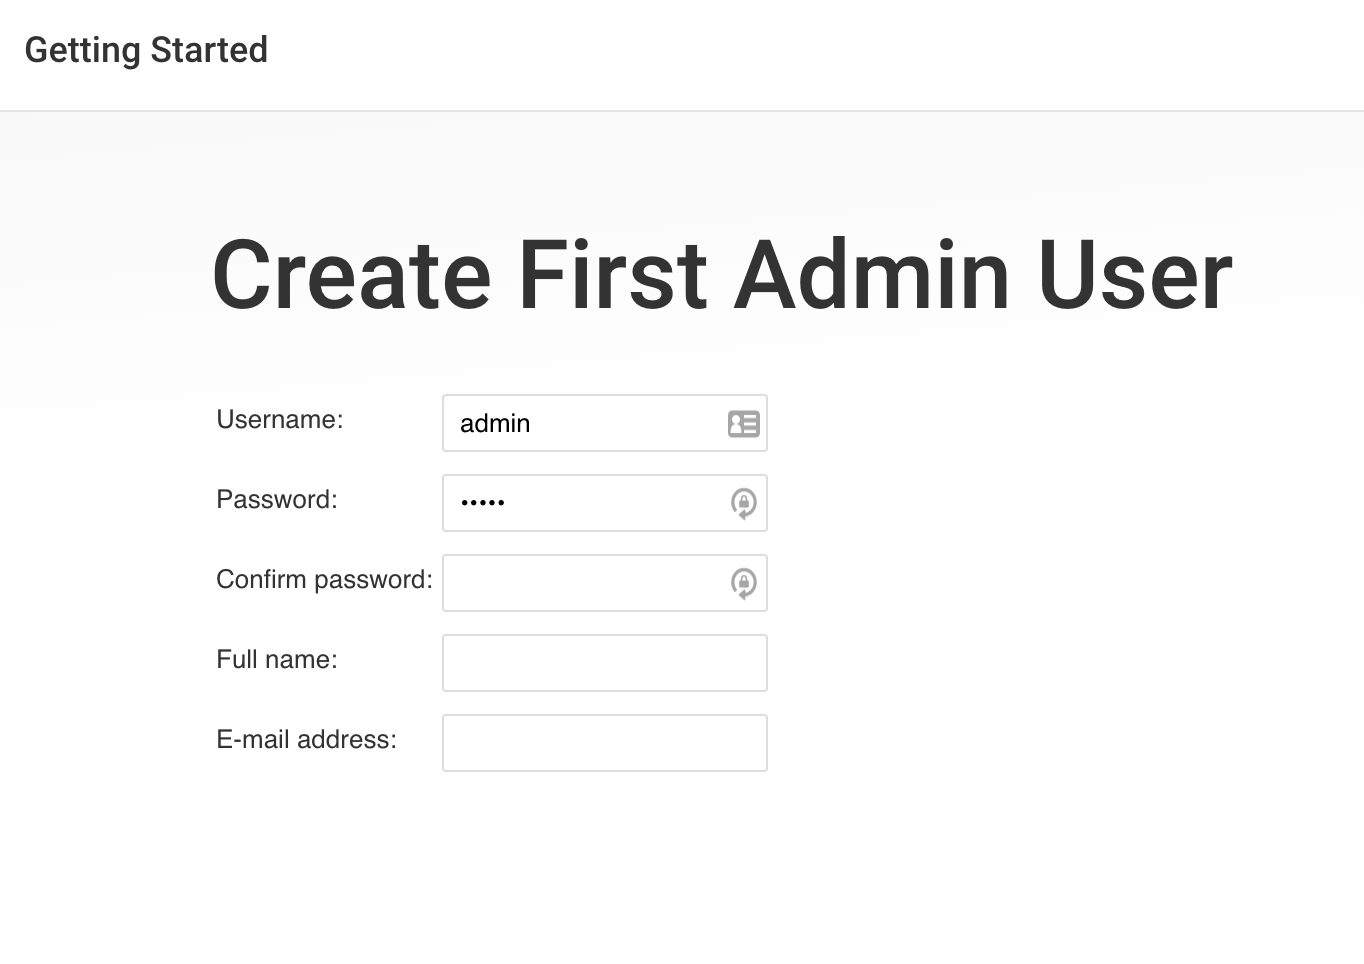Toggle password visibility via the Password field icon
The image size is (1364, 964).
click(744, 503)
